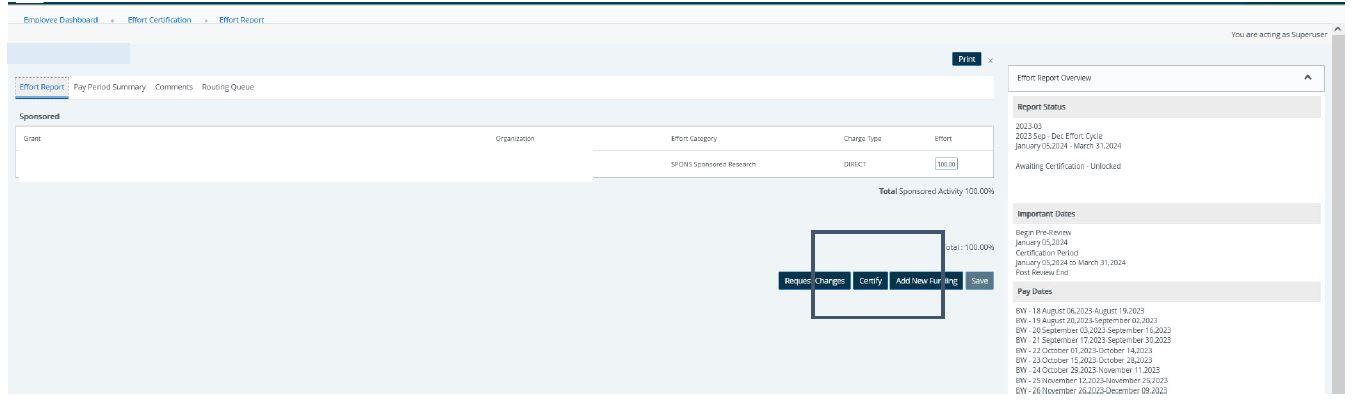This screenshot has width=1353, height=411.
Task: Click the BW - 25 November 12,2023 pay date row
Action: (x=1091, y=380)
